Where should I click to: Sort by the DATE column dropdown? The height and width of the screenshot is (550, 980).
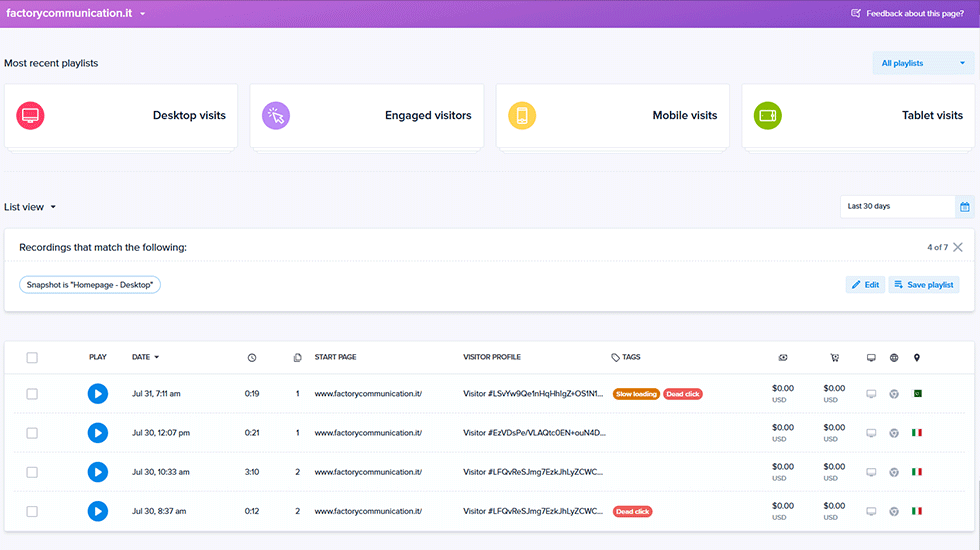145,358
